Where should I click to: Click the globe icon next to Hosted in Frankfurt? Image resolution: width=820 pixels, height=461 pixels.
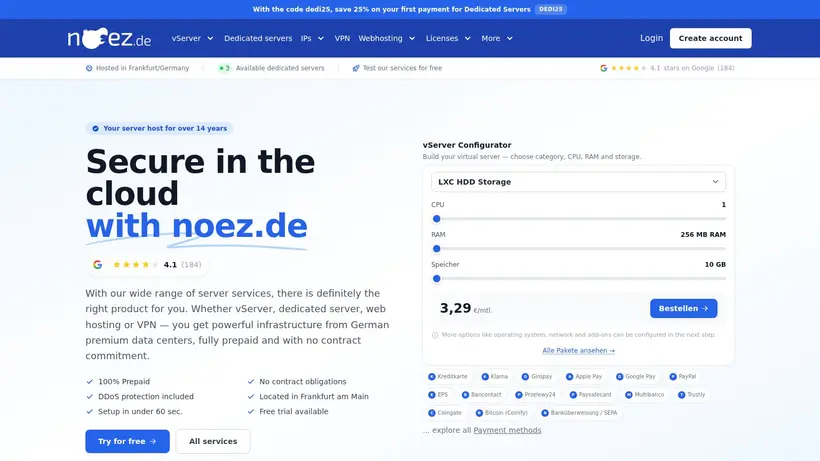89,68
